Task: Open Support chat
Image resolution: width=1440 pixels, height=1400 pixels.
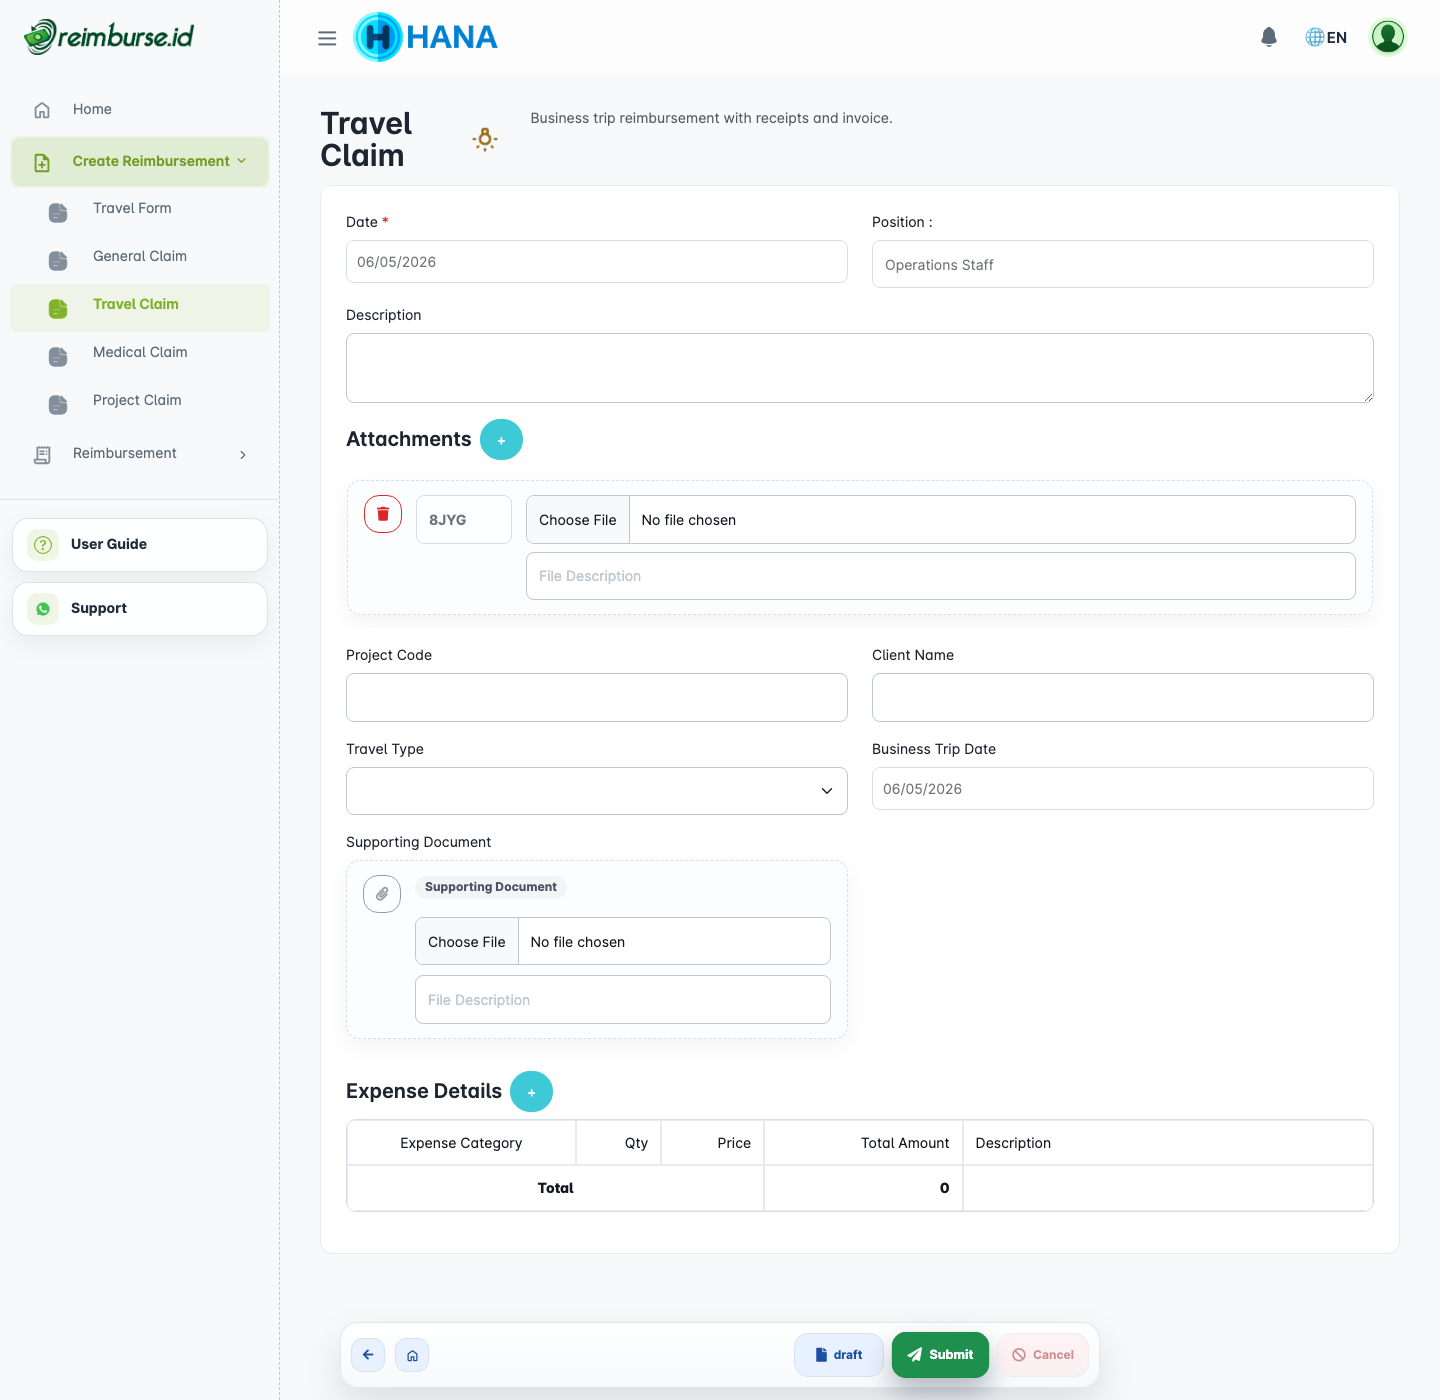Action: pos(140,609)
